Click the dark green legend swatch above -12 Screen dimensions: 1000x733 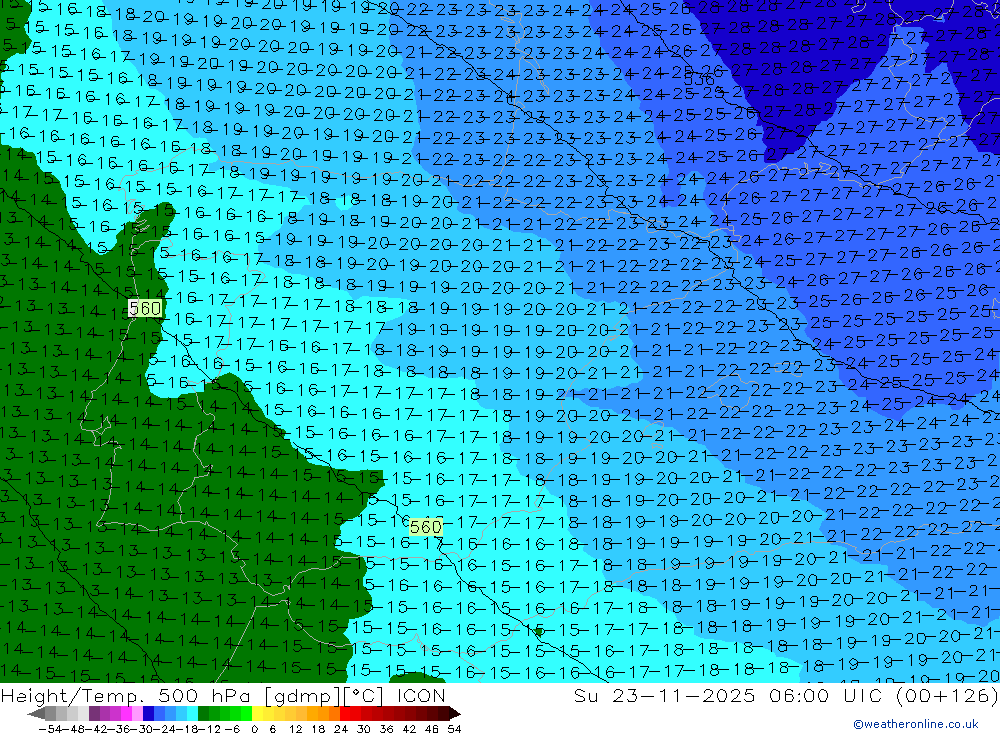[x=203, y=713]
